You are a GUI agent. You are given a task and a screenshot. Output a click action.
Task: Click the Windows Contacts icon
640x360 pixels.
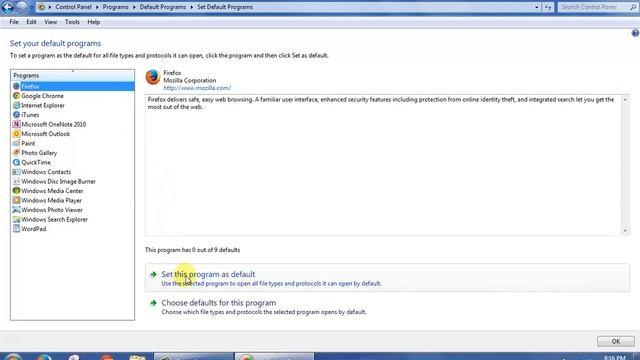(x=16, y=172)
